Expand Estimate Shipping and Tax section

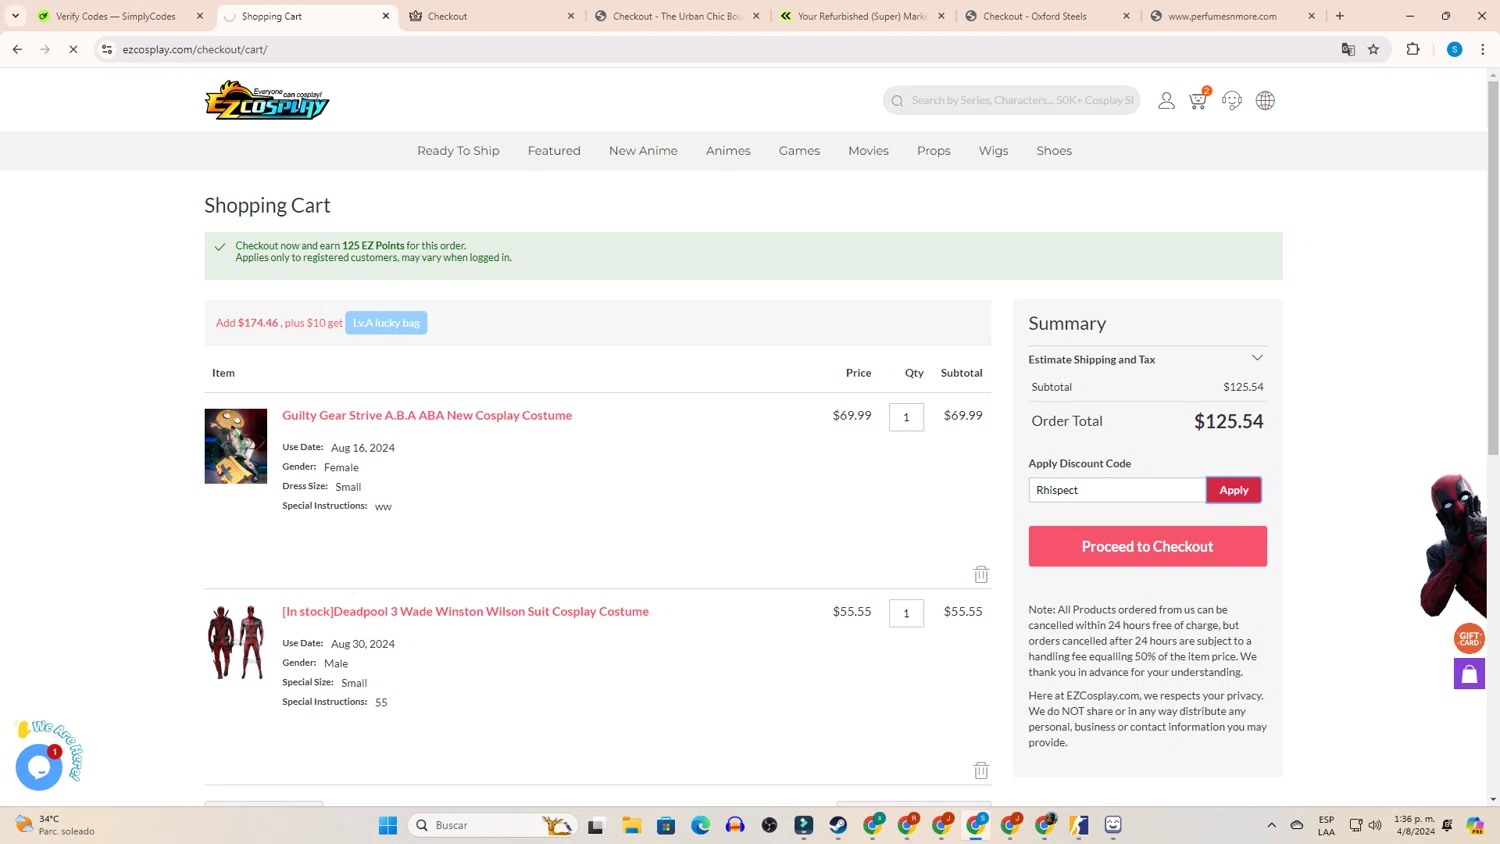coord(1147,359)
